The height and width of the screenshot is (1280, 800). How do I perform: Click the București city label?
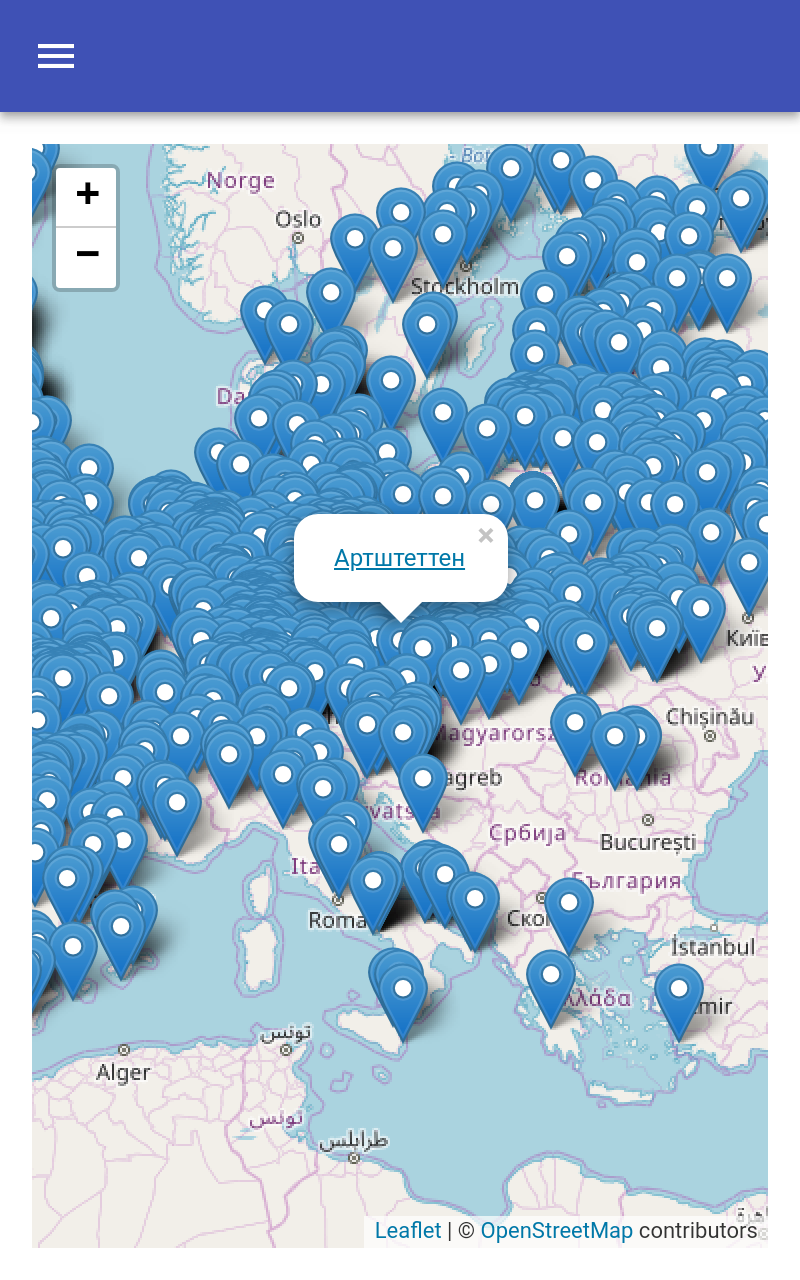(648, 843)
